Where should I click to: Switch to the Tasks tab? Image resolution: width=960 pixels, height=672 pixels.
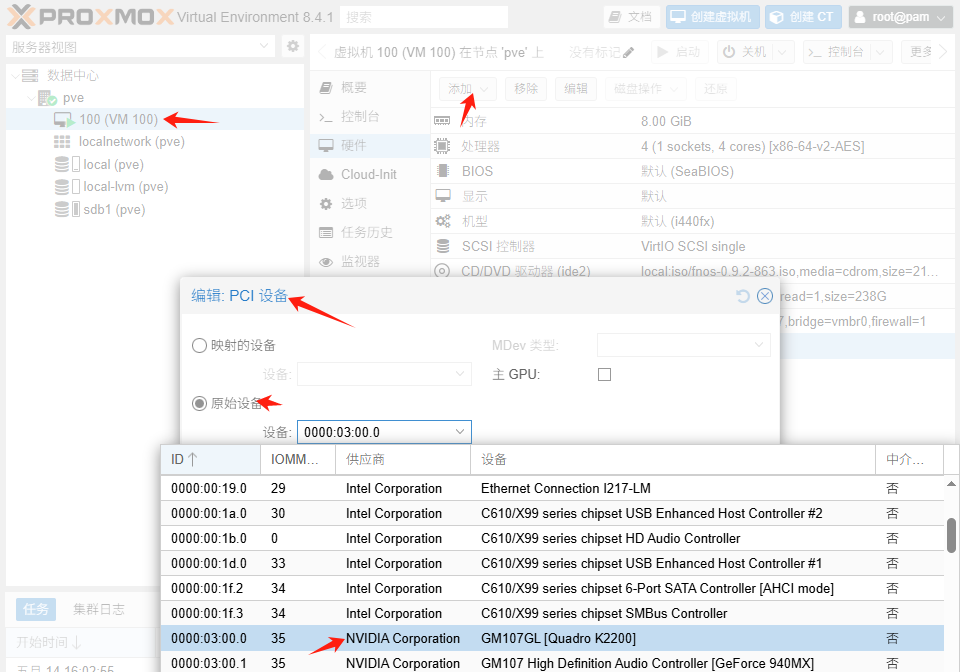click(36, 609)
